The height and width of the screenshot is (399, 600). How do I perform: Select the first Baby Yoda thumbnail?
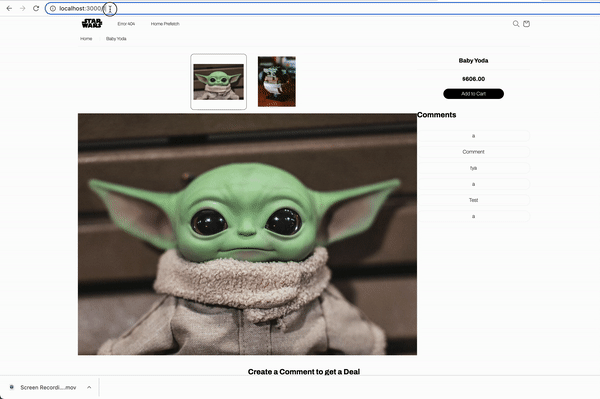pyautogui.click(x=218, y=81)
